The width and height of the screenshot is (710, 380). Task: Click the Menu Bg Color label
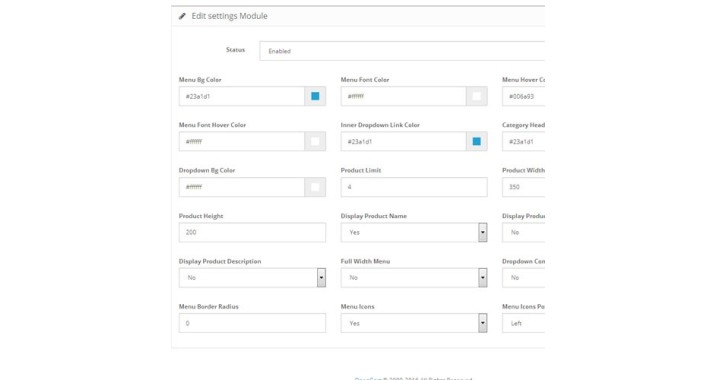(x=200, y=80)
